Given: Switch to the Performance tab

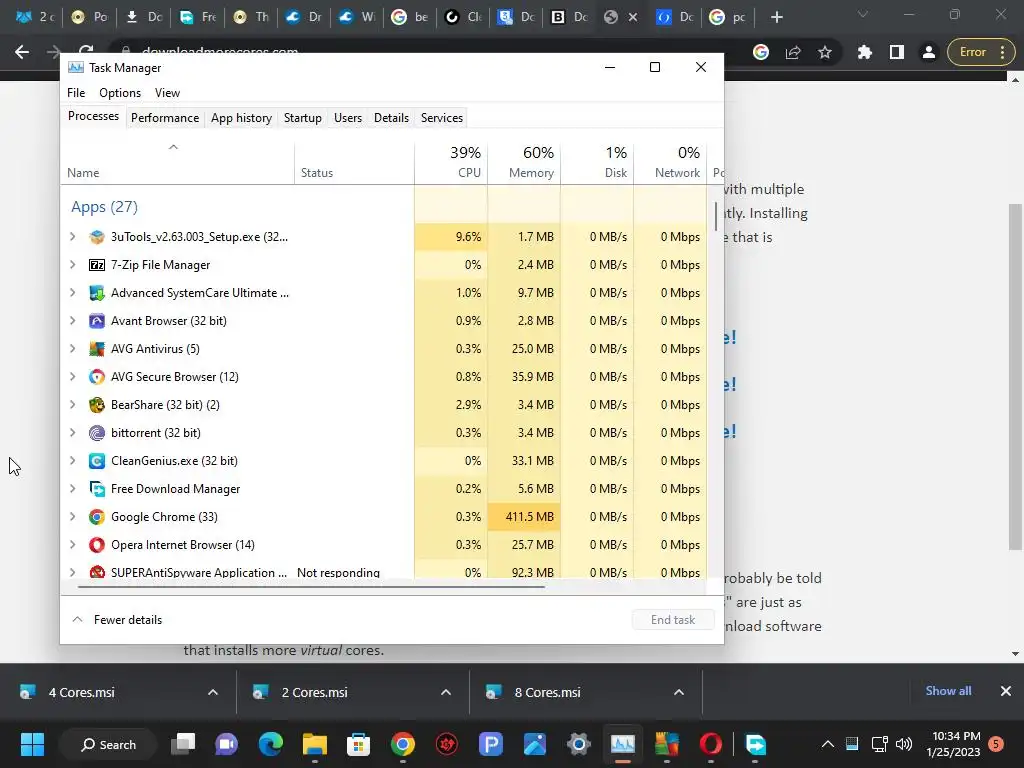Looking at the screenshot, I should [165, 118].
